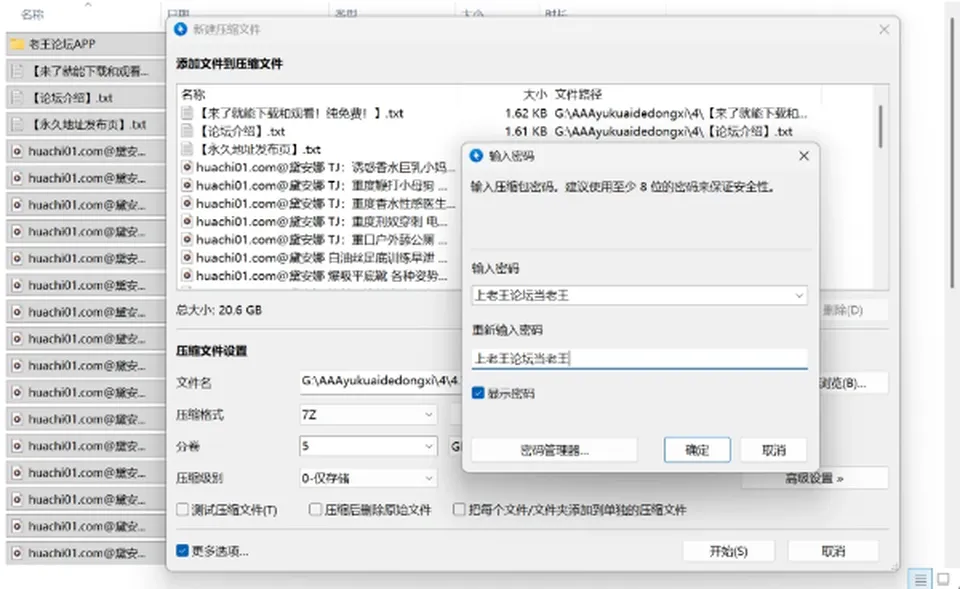The width and height of the screenshot is (960, 589).
Task: Click the archive file list's vertical scrollbar
Action: coord(881,126)
